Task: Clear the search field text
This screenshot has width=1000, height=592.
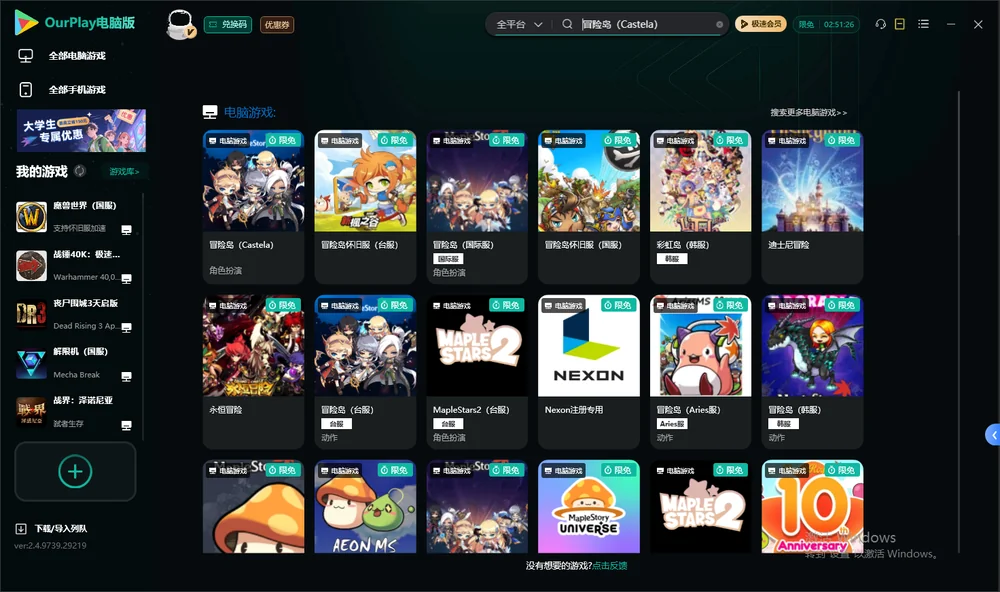Action: 719,24
